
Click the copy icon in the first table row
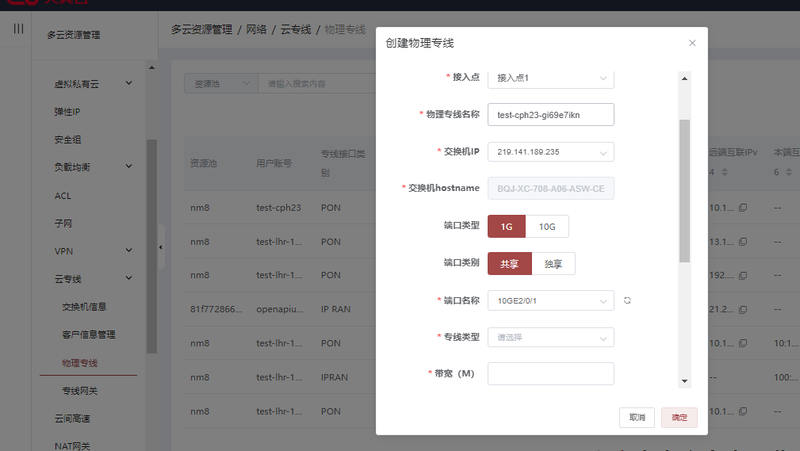(x=743, y=208)
